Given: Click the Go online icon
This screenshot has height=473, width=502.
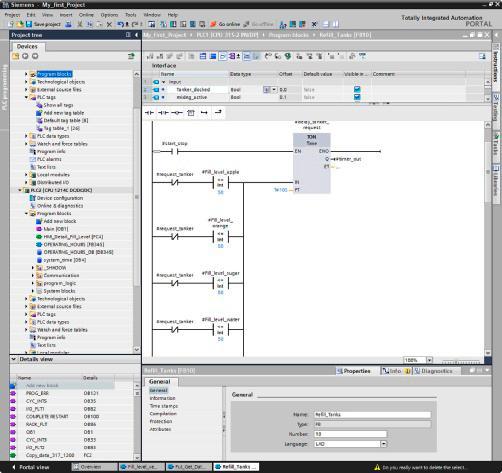Looking at the screenshot, I should click(x=213, y=24).
